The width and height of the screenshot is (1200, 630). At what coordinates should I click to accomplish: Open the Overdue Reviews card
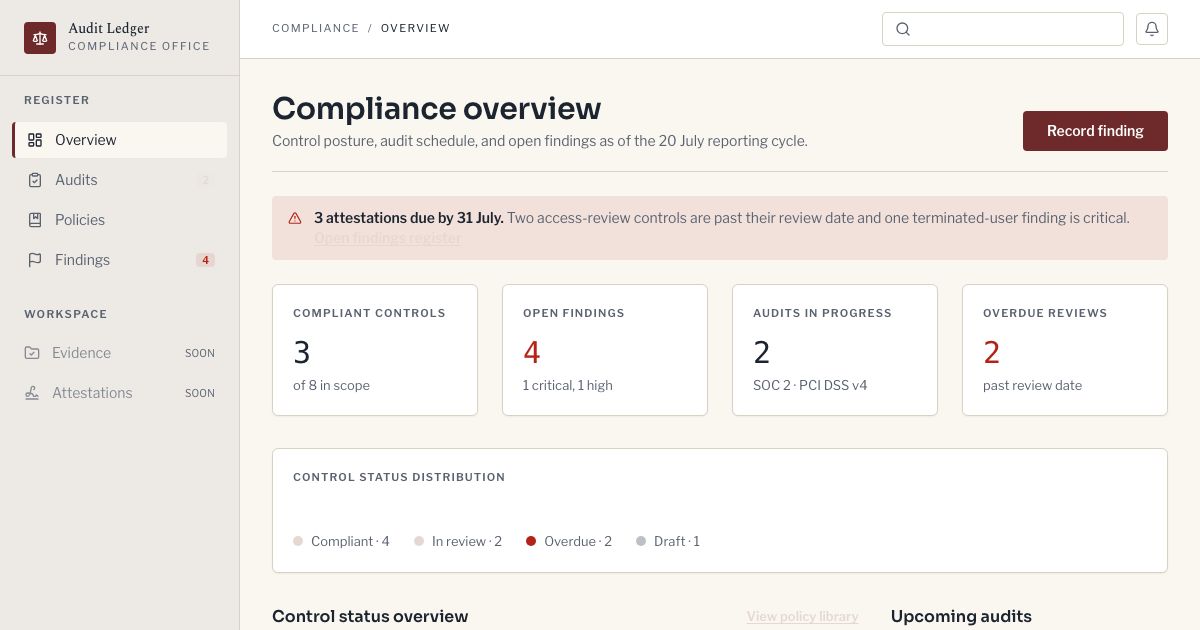[x=1065, y=350]
